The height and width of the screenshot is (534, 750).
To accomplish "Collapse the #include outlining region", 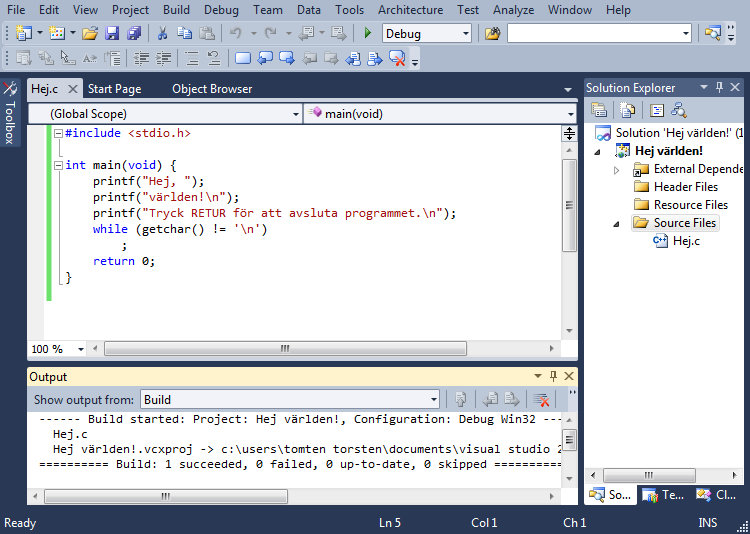I will (x=58, y=134).
